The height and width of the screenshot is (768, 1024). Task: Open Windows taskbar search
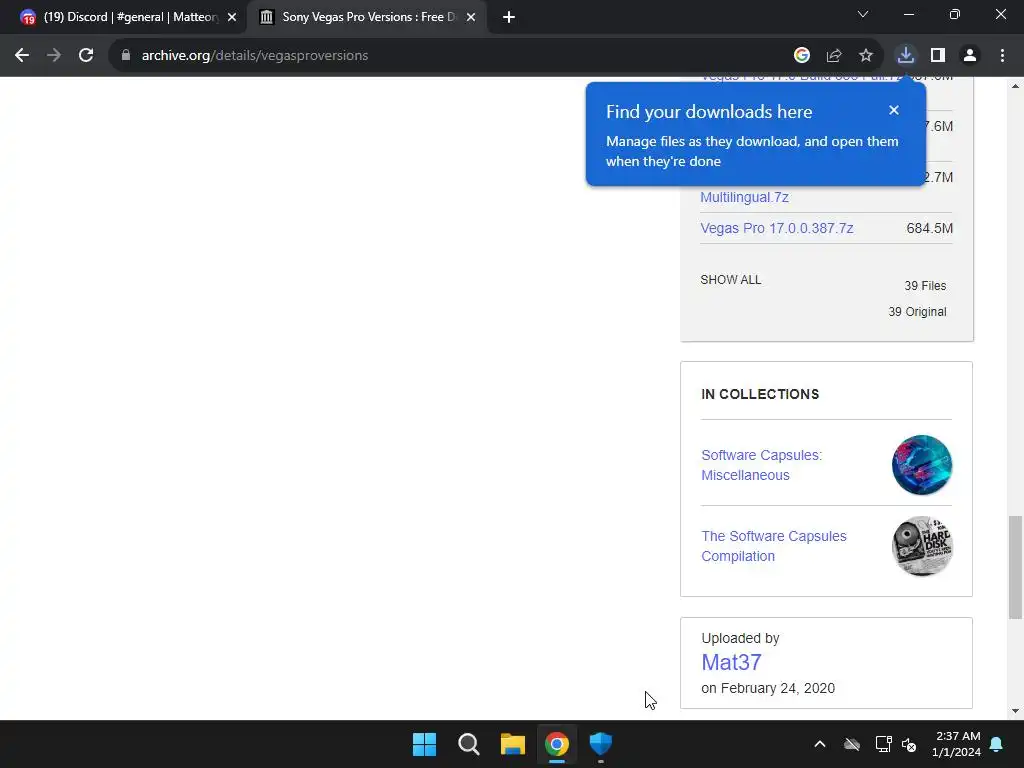(x=469, y=744)
